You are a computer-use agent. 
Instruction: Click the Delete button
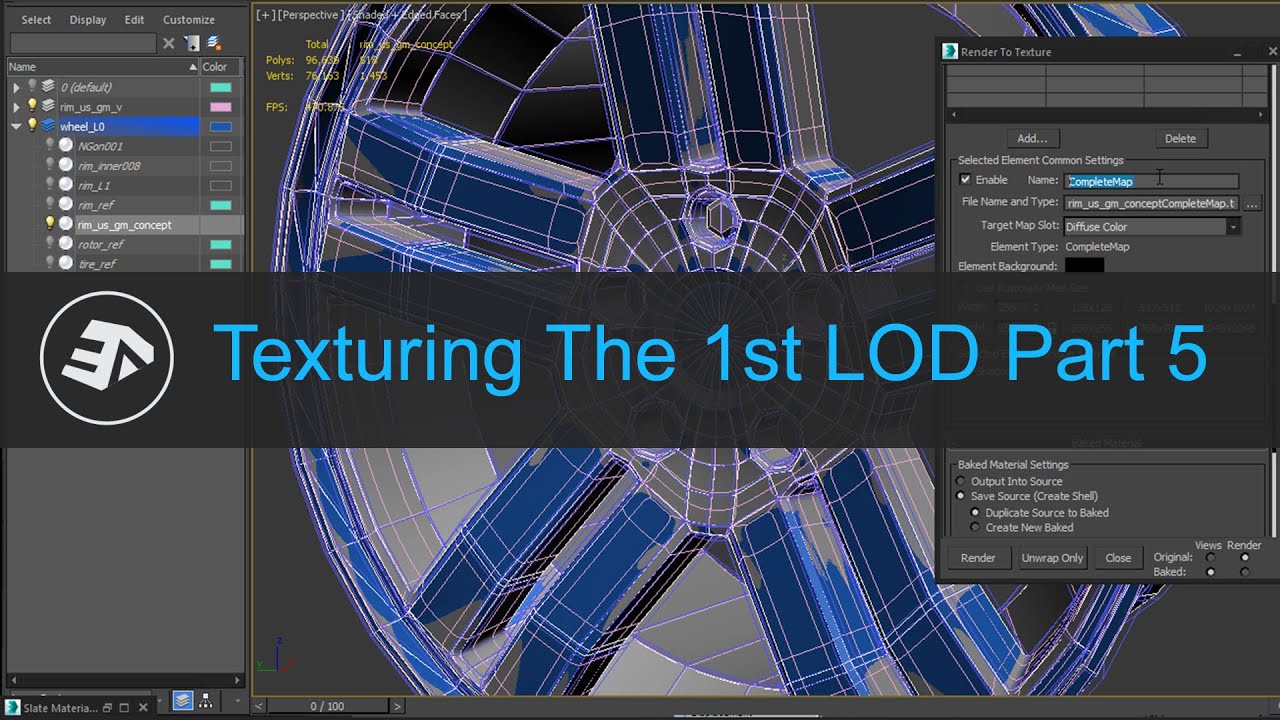(1180, 138)
